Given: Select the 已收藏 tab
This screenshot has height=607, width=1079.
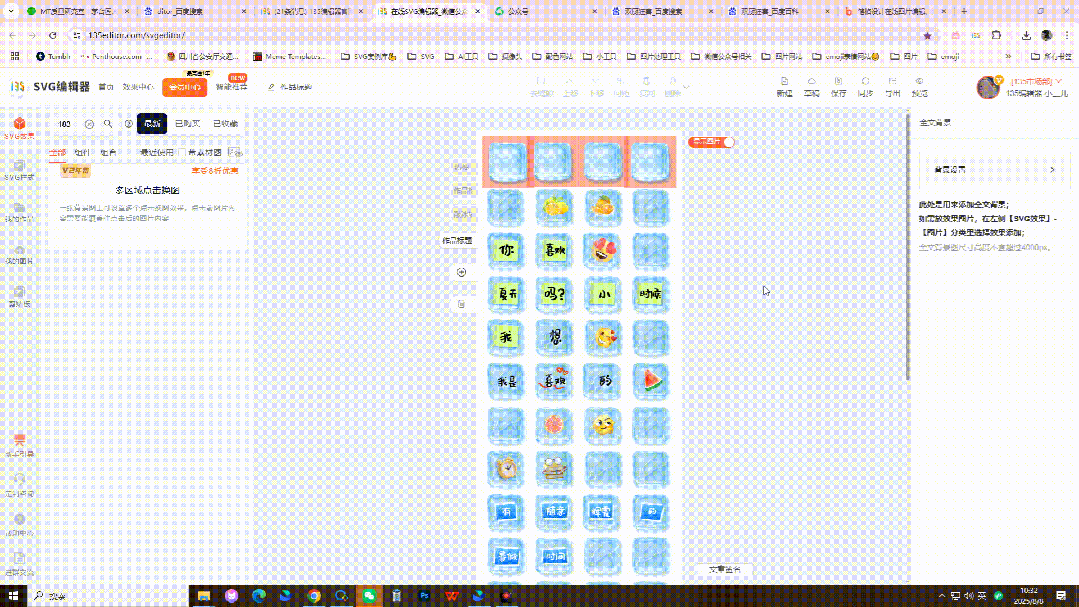Looking at the screenshot, I should tap(225, 124).
